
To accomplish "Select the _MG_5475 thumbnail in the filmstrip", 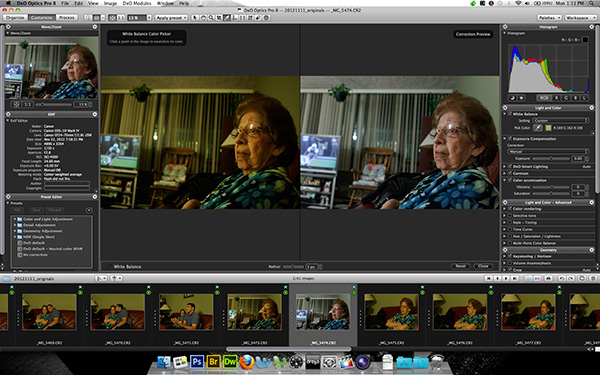I will (391, 312).
